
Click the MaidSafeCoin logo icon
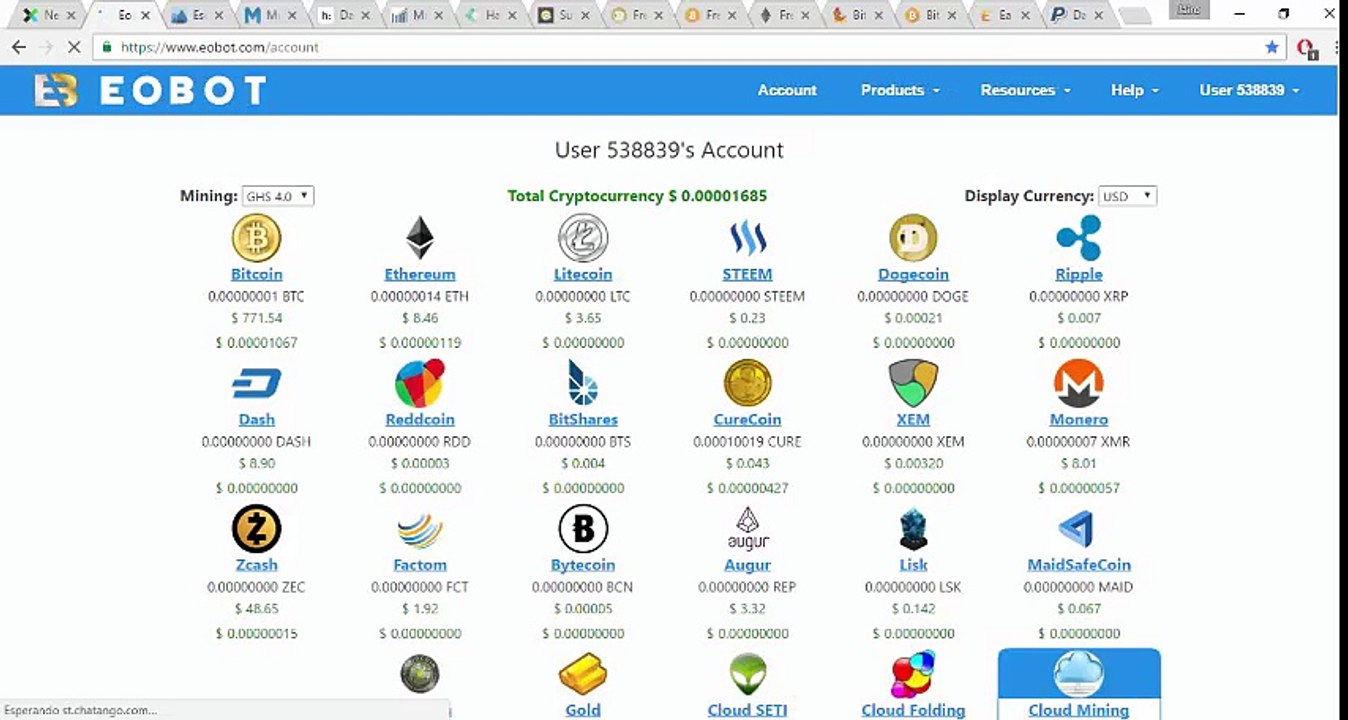click(1078, 529)
